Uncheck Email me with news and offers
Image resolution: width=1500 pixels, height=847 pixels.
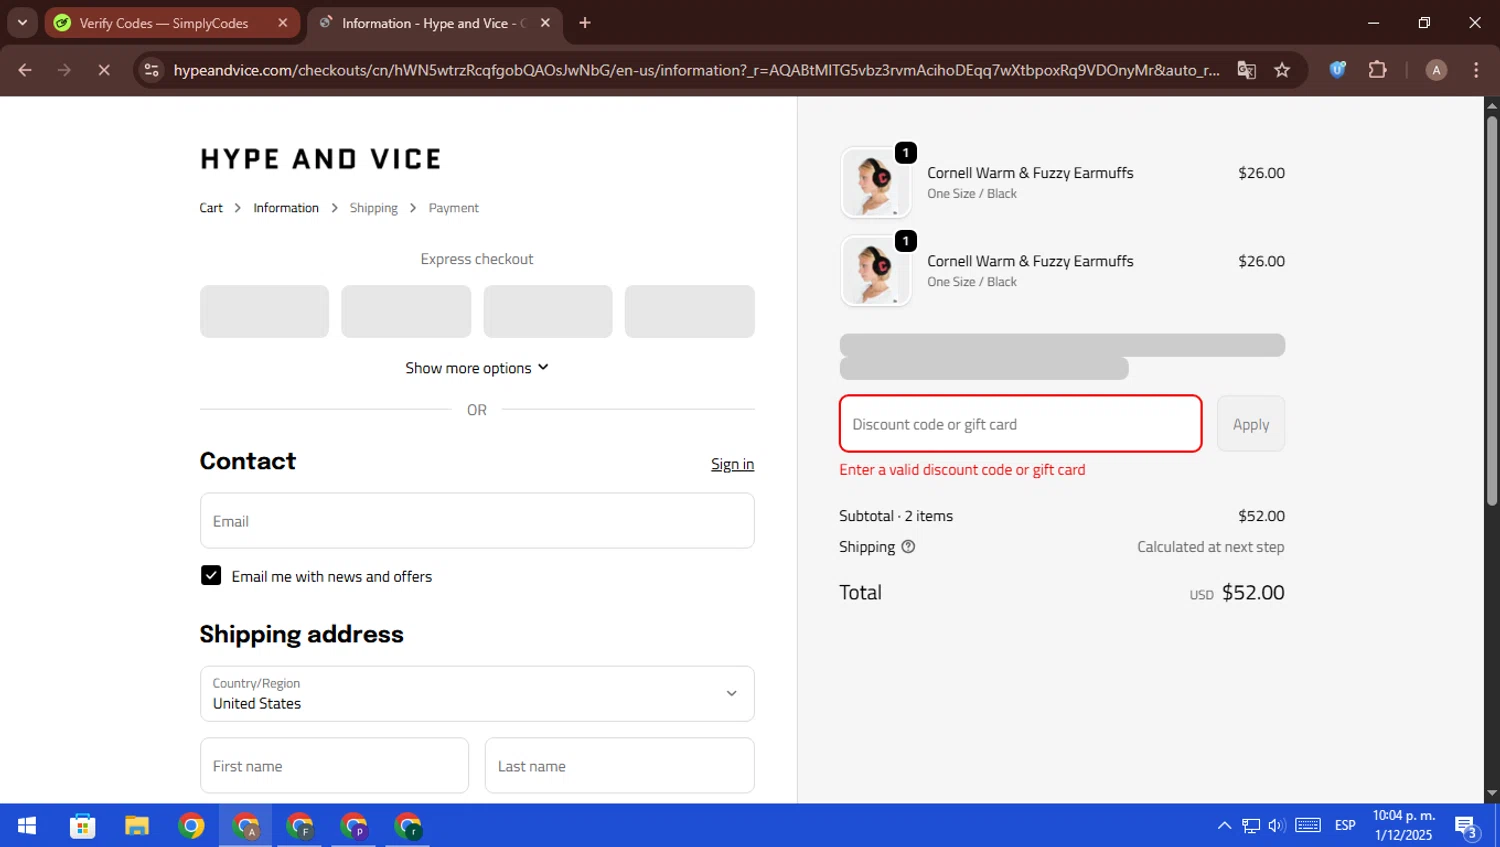pyautogui.click(x=211, y=575)
